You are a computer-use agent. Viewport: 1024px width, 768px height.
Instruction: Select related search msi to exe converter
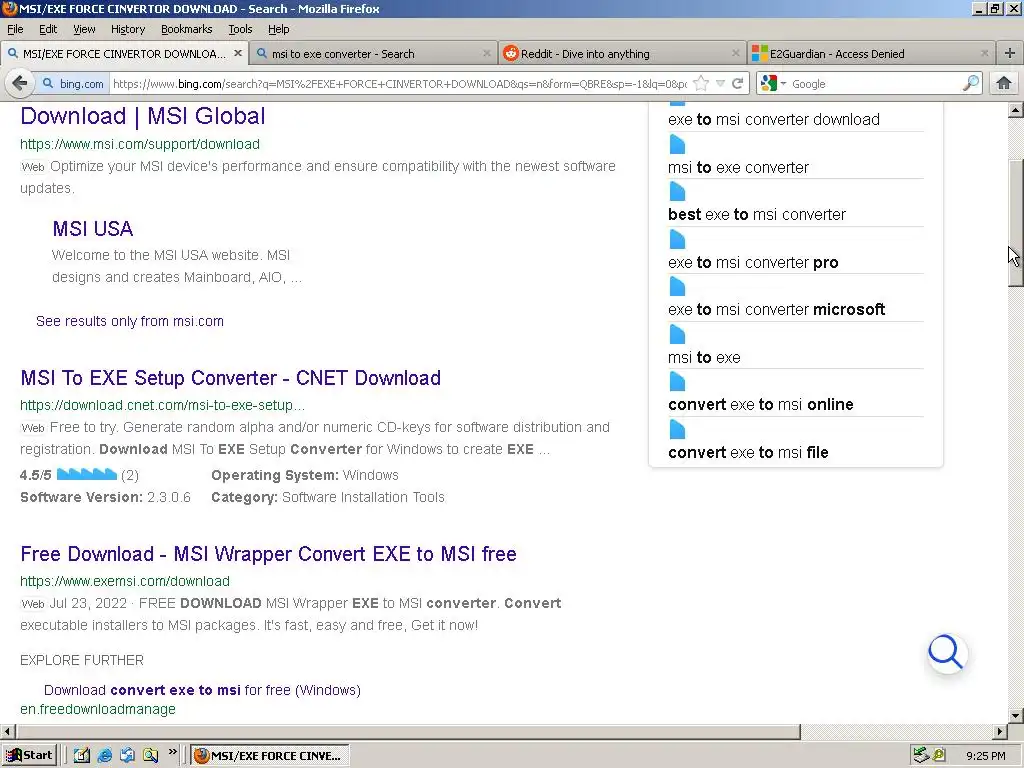(738, 168)
